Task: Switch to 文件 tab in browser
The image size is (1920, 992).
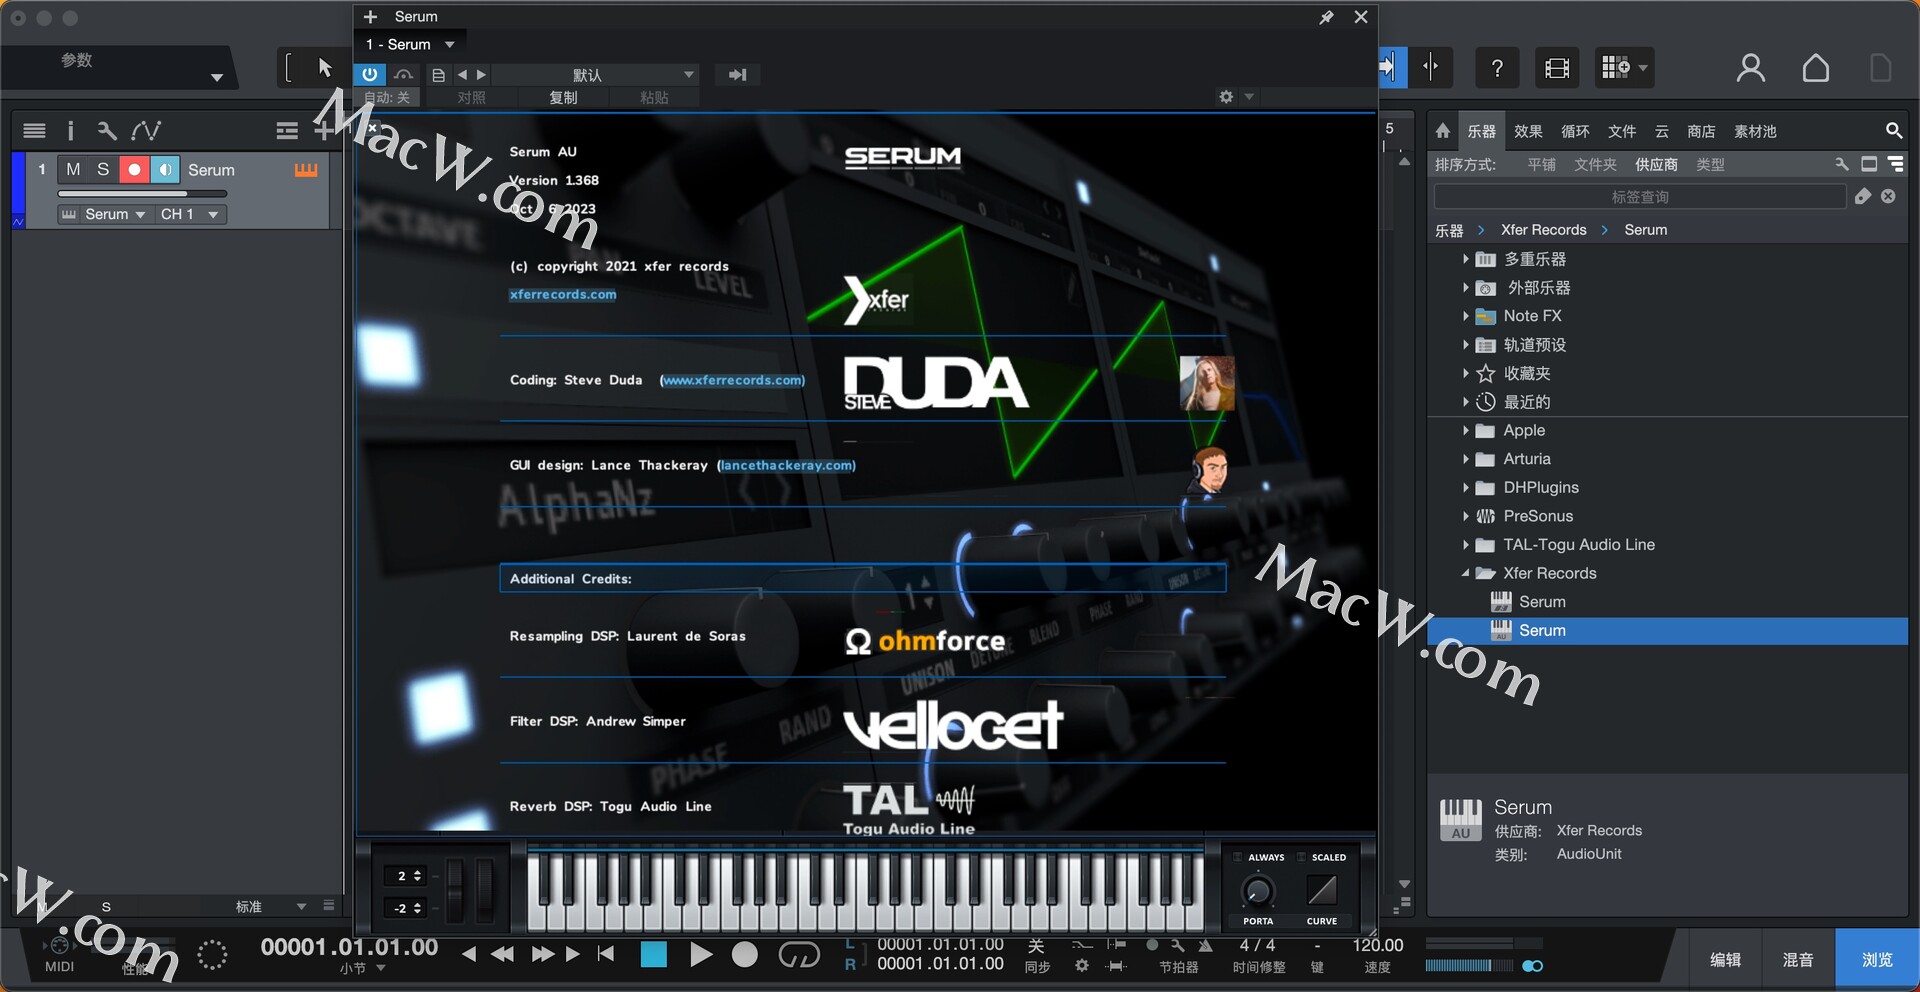Action: (1622, 131)
